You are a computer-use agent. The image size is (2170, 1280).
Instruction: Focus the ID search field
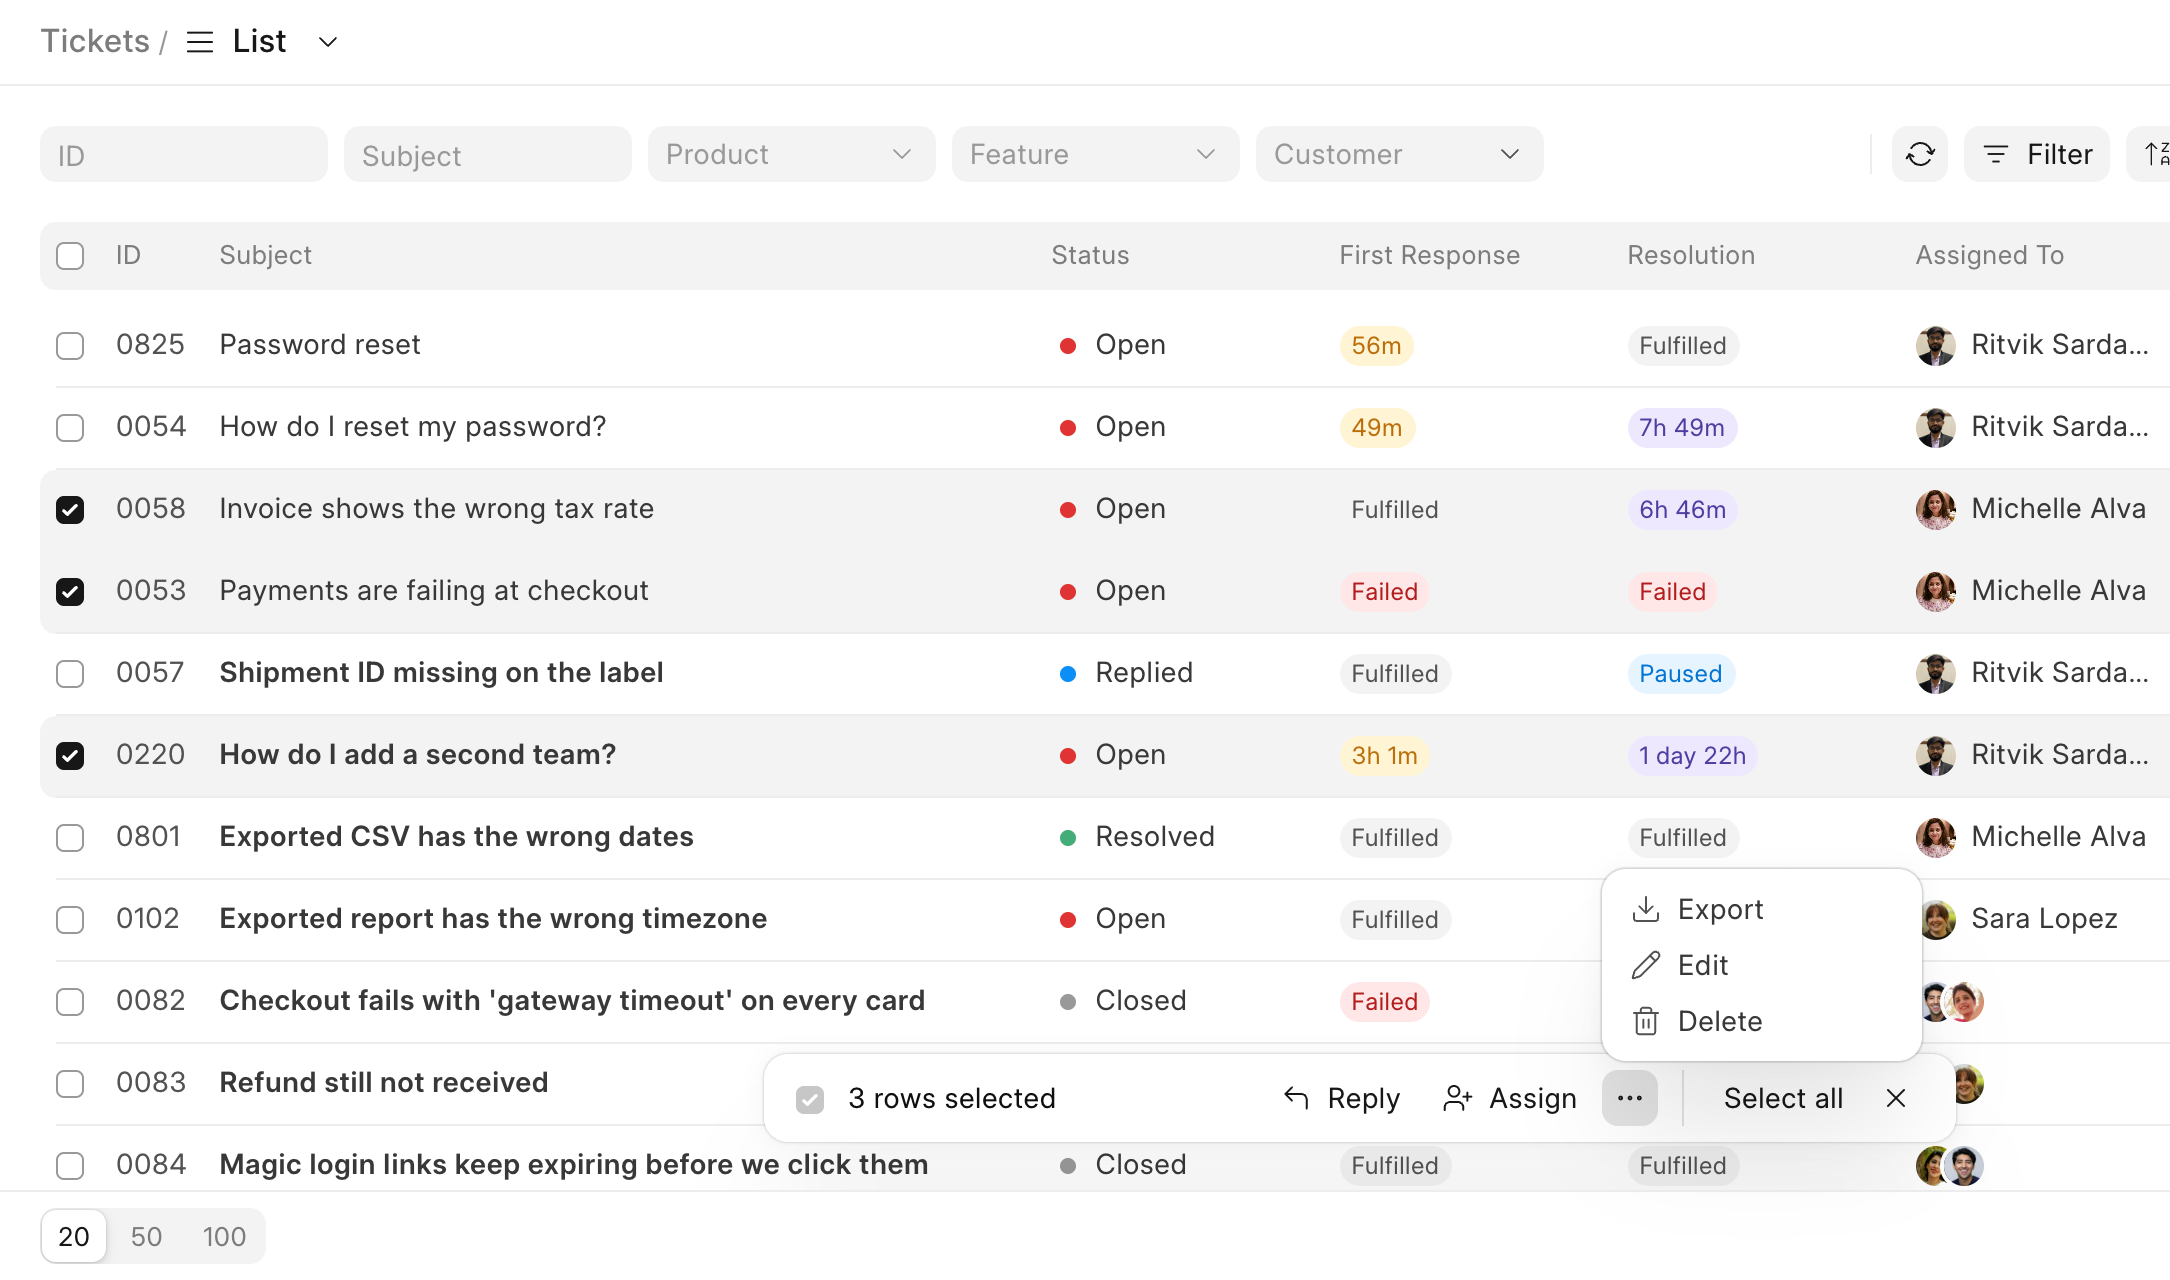(184, 154)
